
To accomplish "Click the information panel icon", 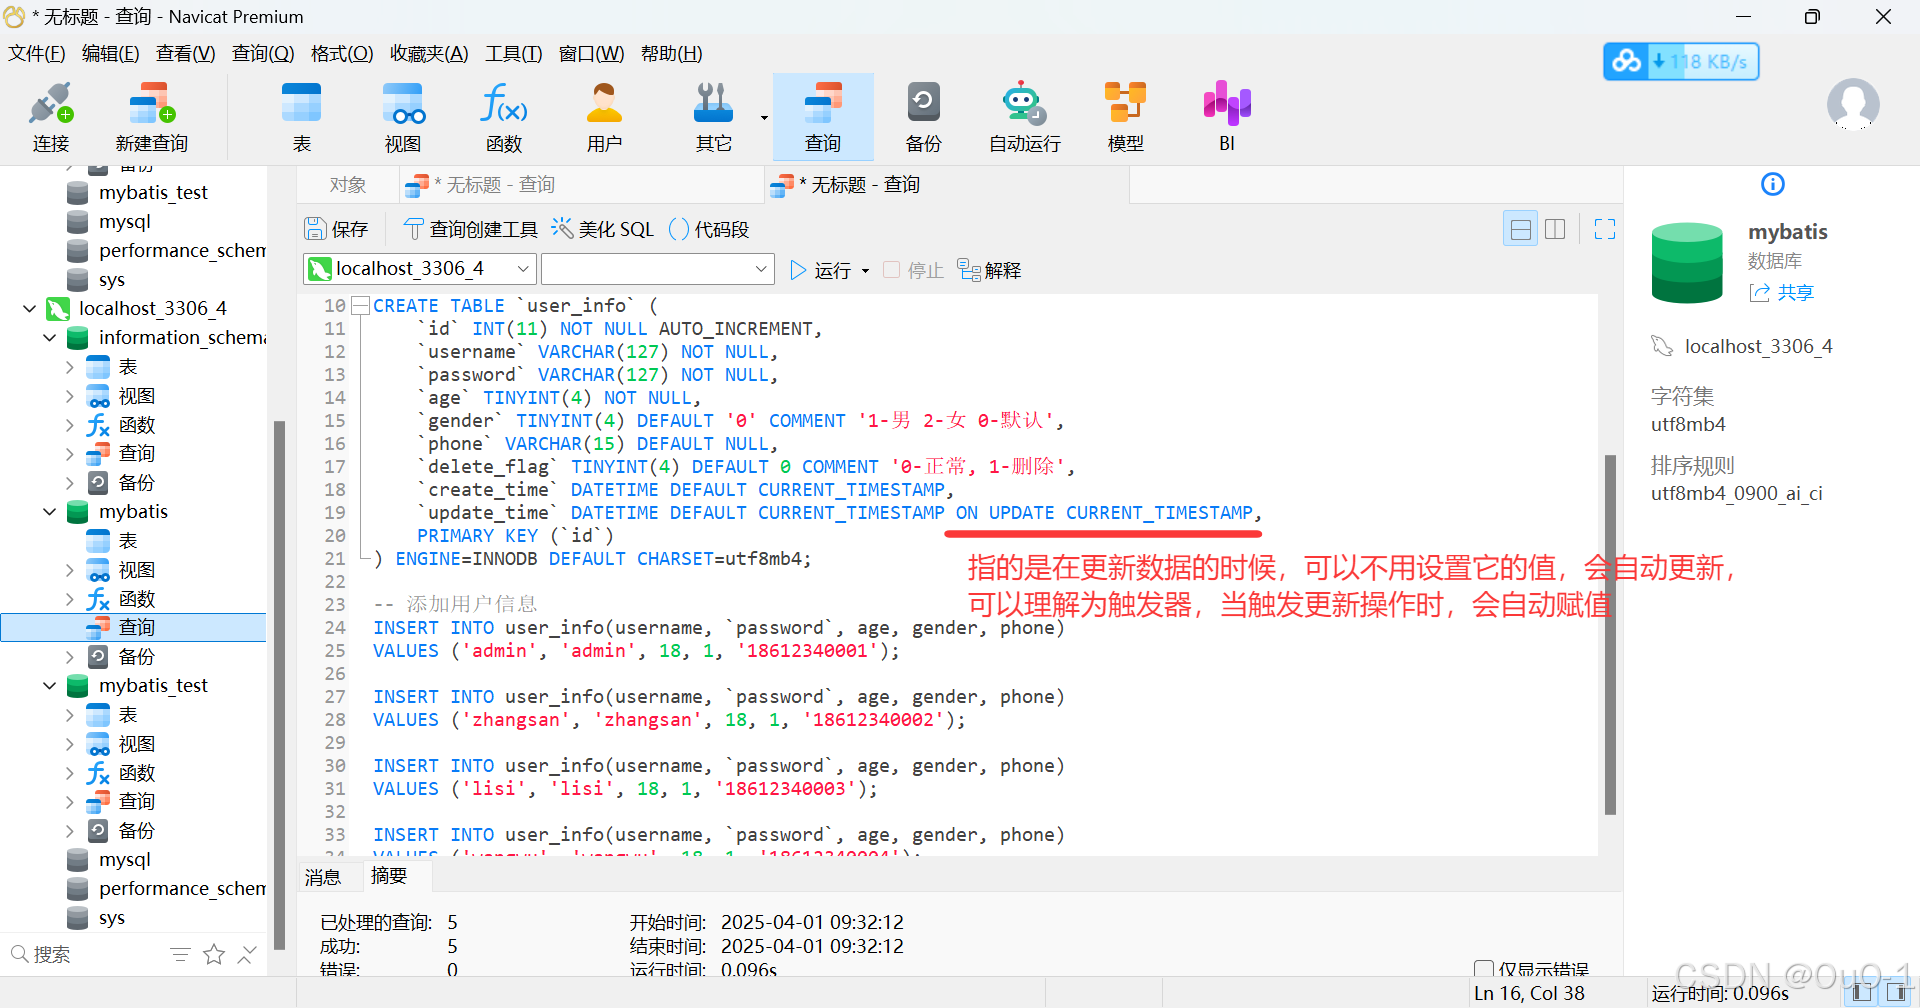I will (1772, 184).
